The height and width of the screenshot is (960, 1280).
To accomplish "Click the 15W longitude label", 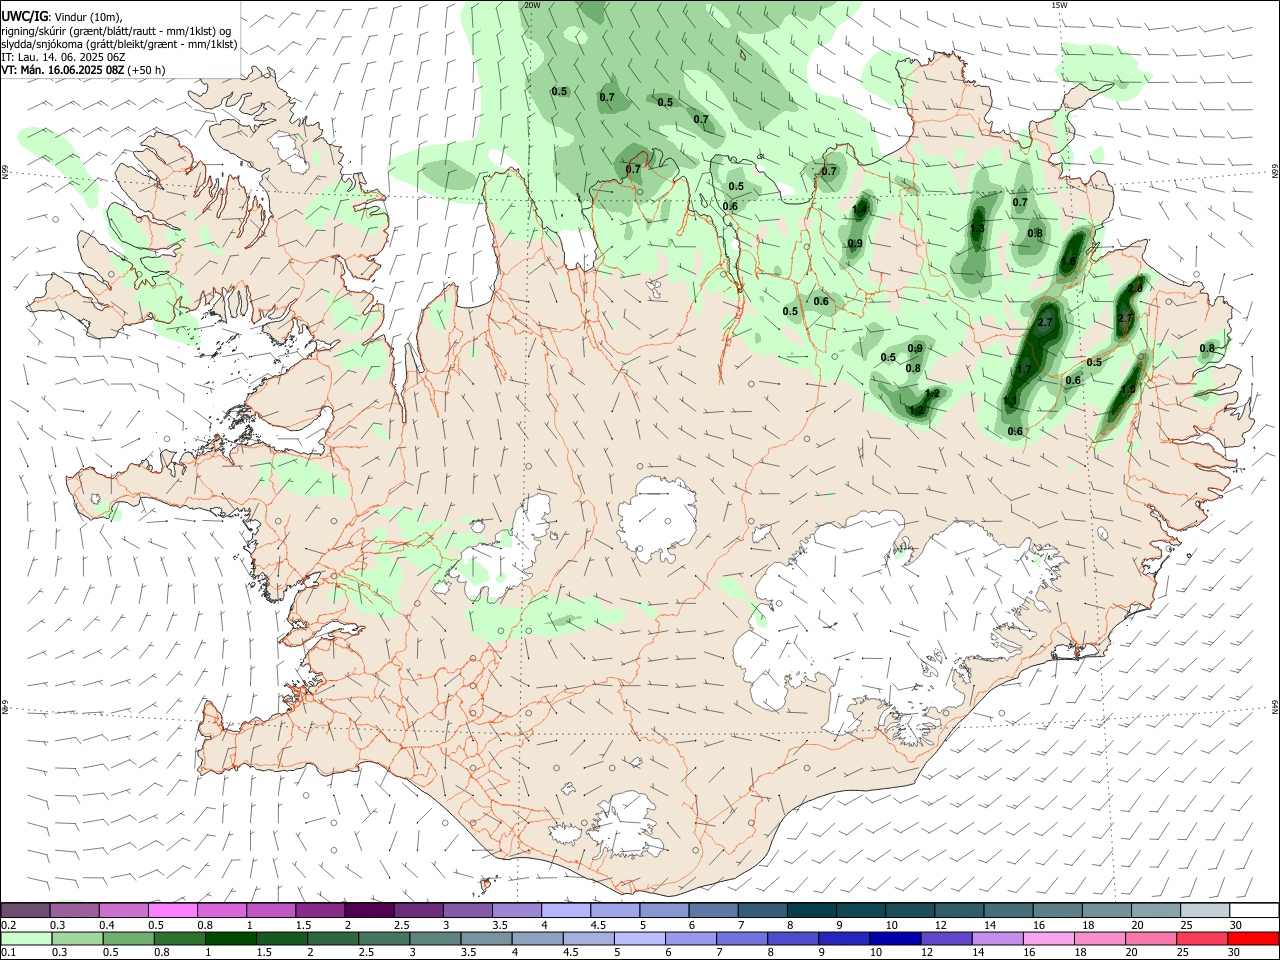I will pos(1059,5).
